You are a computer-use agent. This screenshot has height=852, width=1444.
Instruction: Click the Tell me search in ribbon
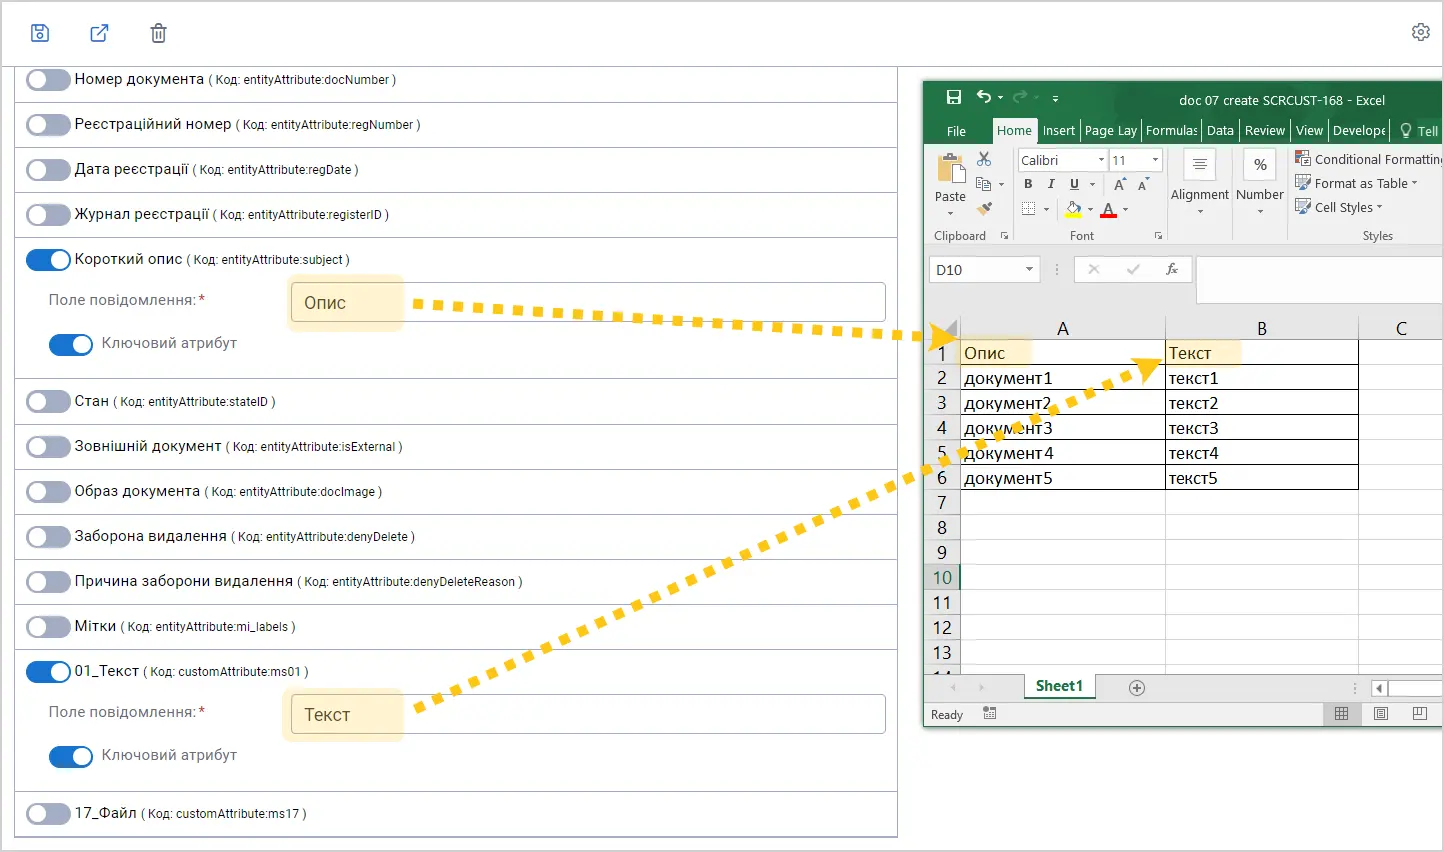click(1419, 131)
